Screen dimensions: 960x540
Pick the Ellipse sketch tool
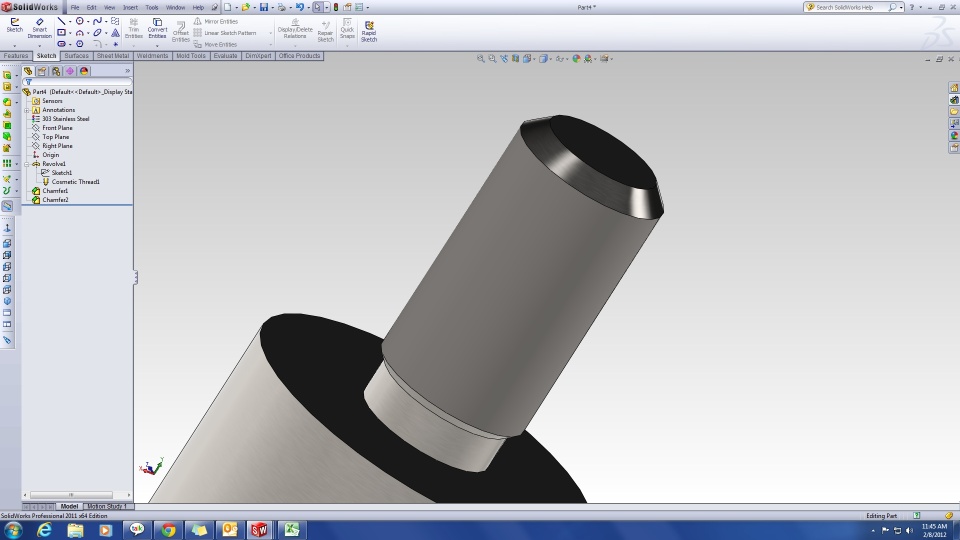coord(97,32)
